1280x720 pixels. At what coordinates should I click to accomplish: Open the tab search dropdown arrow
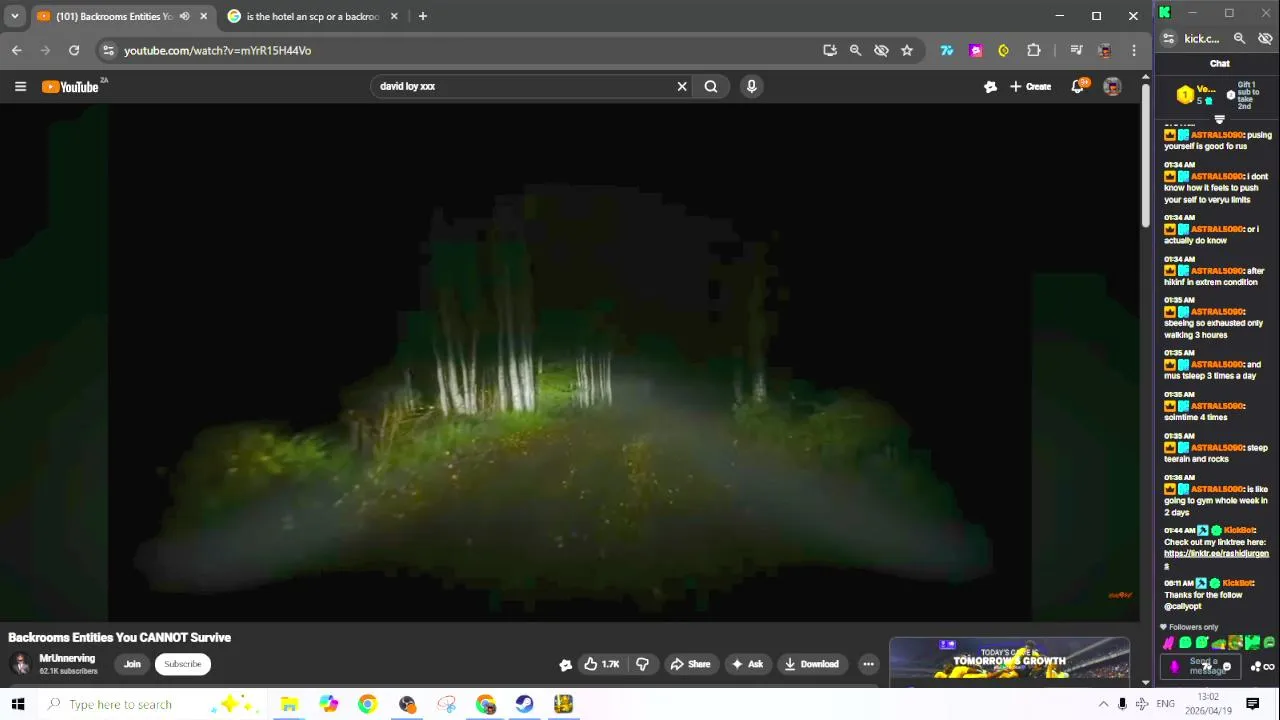pyautogui.click(x=14, y=16)
